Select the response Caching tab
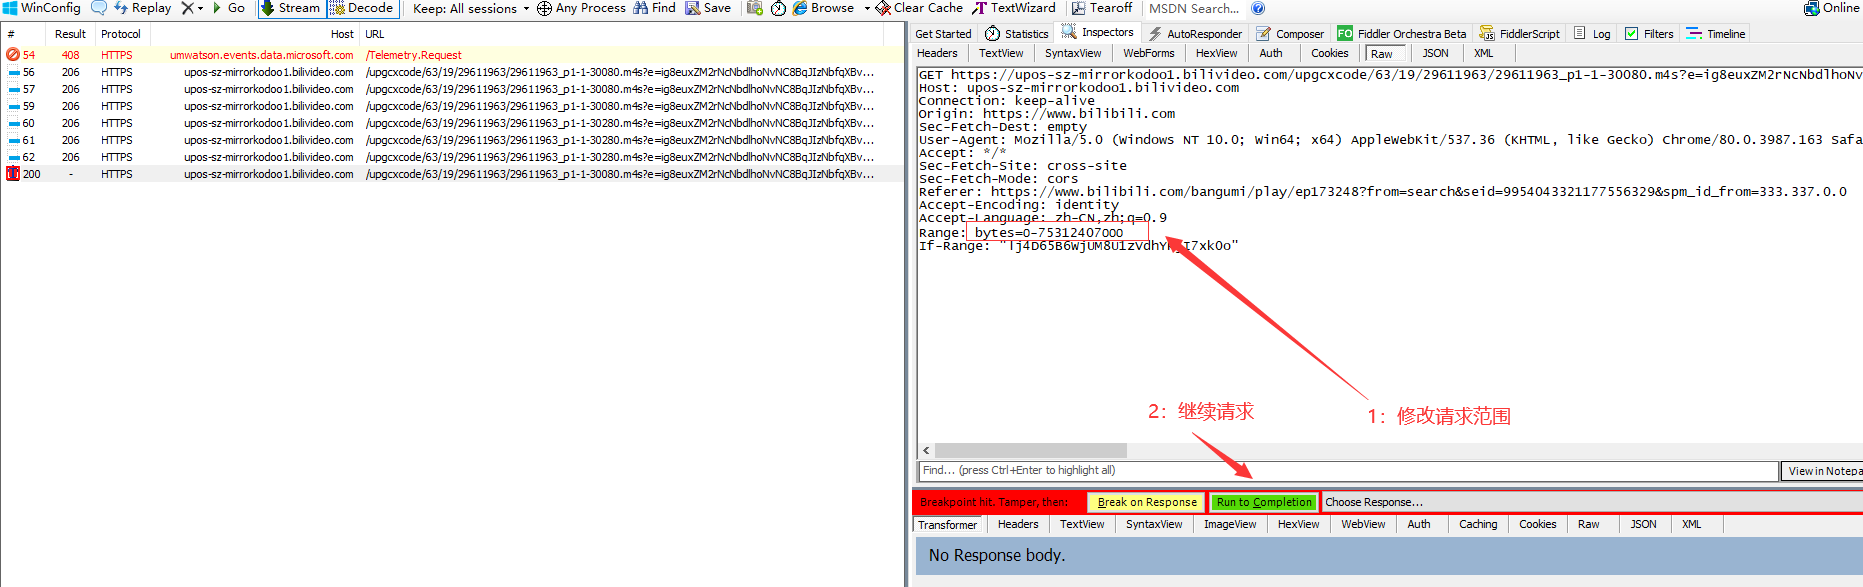Screen dimensions: 1863x587 click(x=1478, y=524)
